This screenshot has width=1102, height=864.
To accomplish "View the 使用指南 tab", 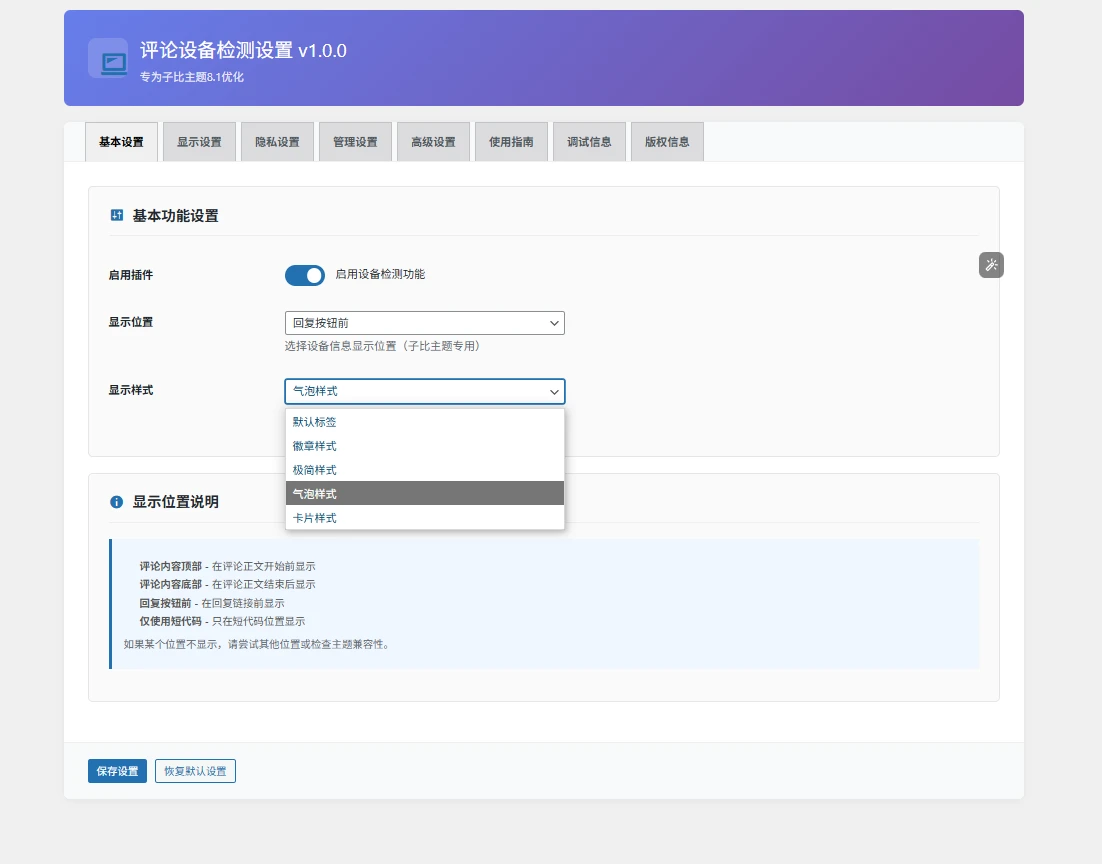I will point(511,142).
